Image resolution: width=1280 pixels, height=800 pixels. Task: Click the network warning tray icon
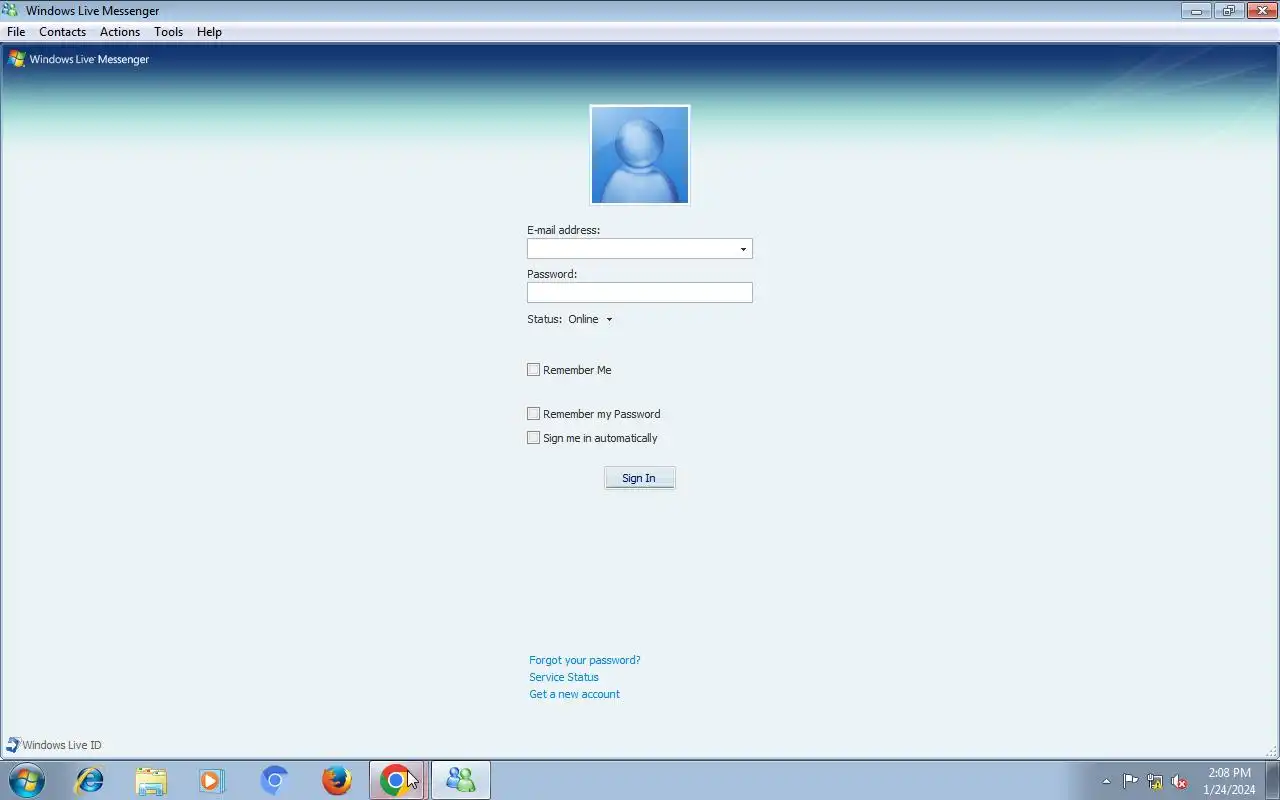[x=1155, y=781]
